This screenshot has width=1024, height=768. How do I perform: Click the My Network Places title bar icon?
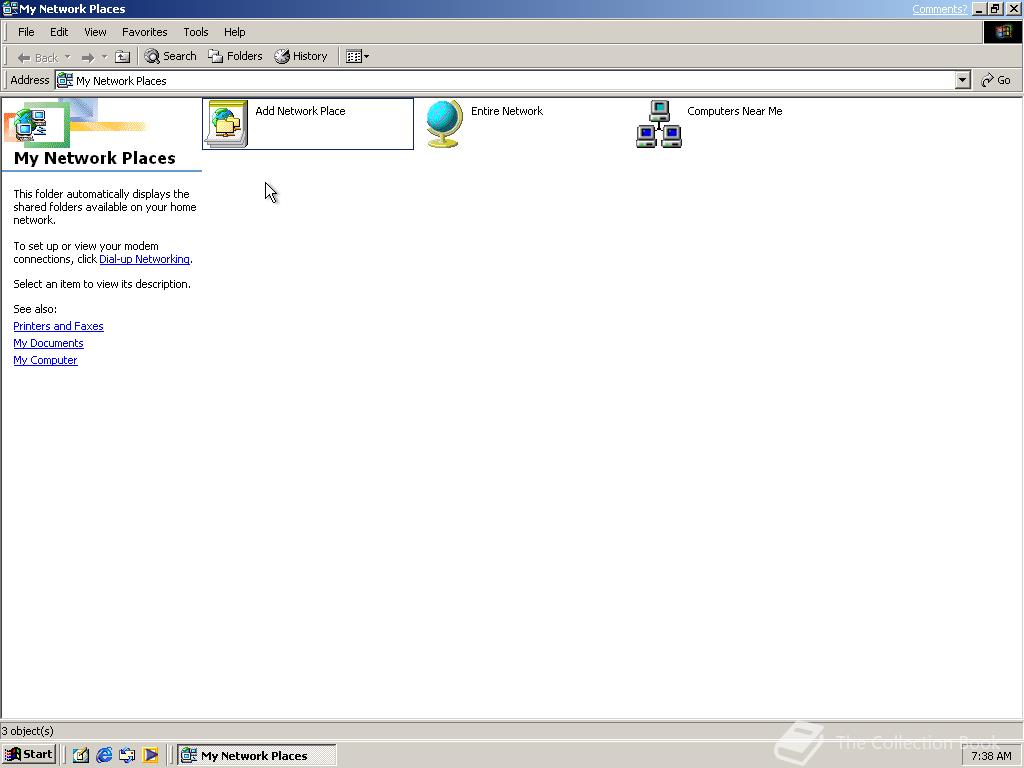(10, 9)
